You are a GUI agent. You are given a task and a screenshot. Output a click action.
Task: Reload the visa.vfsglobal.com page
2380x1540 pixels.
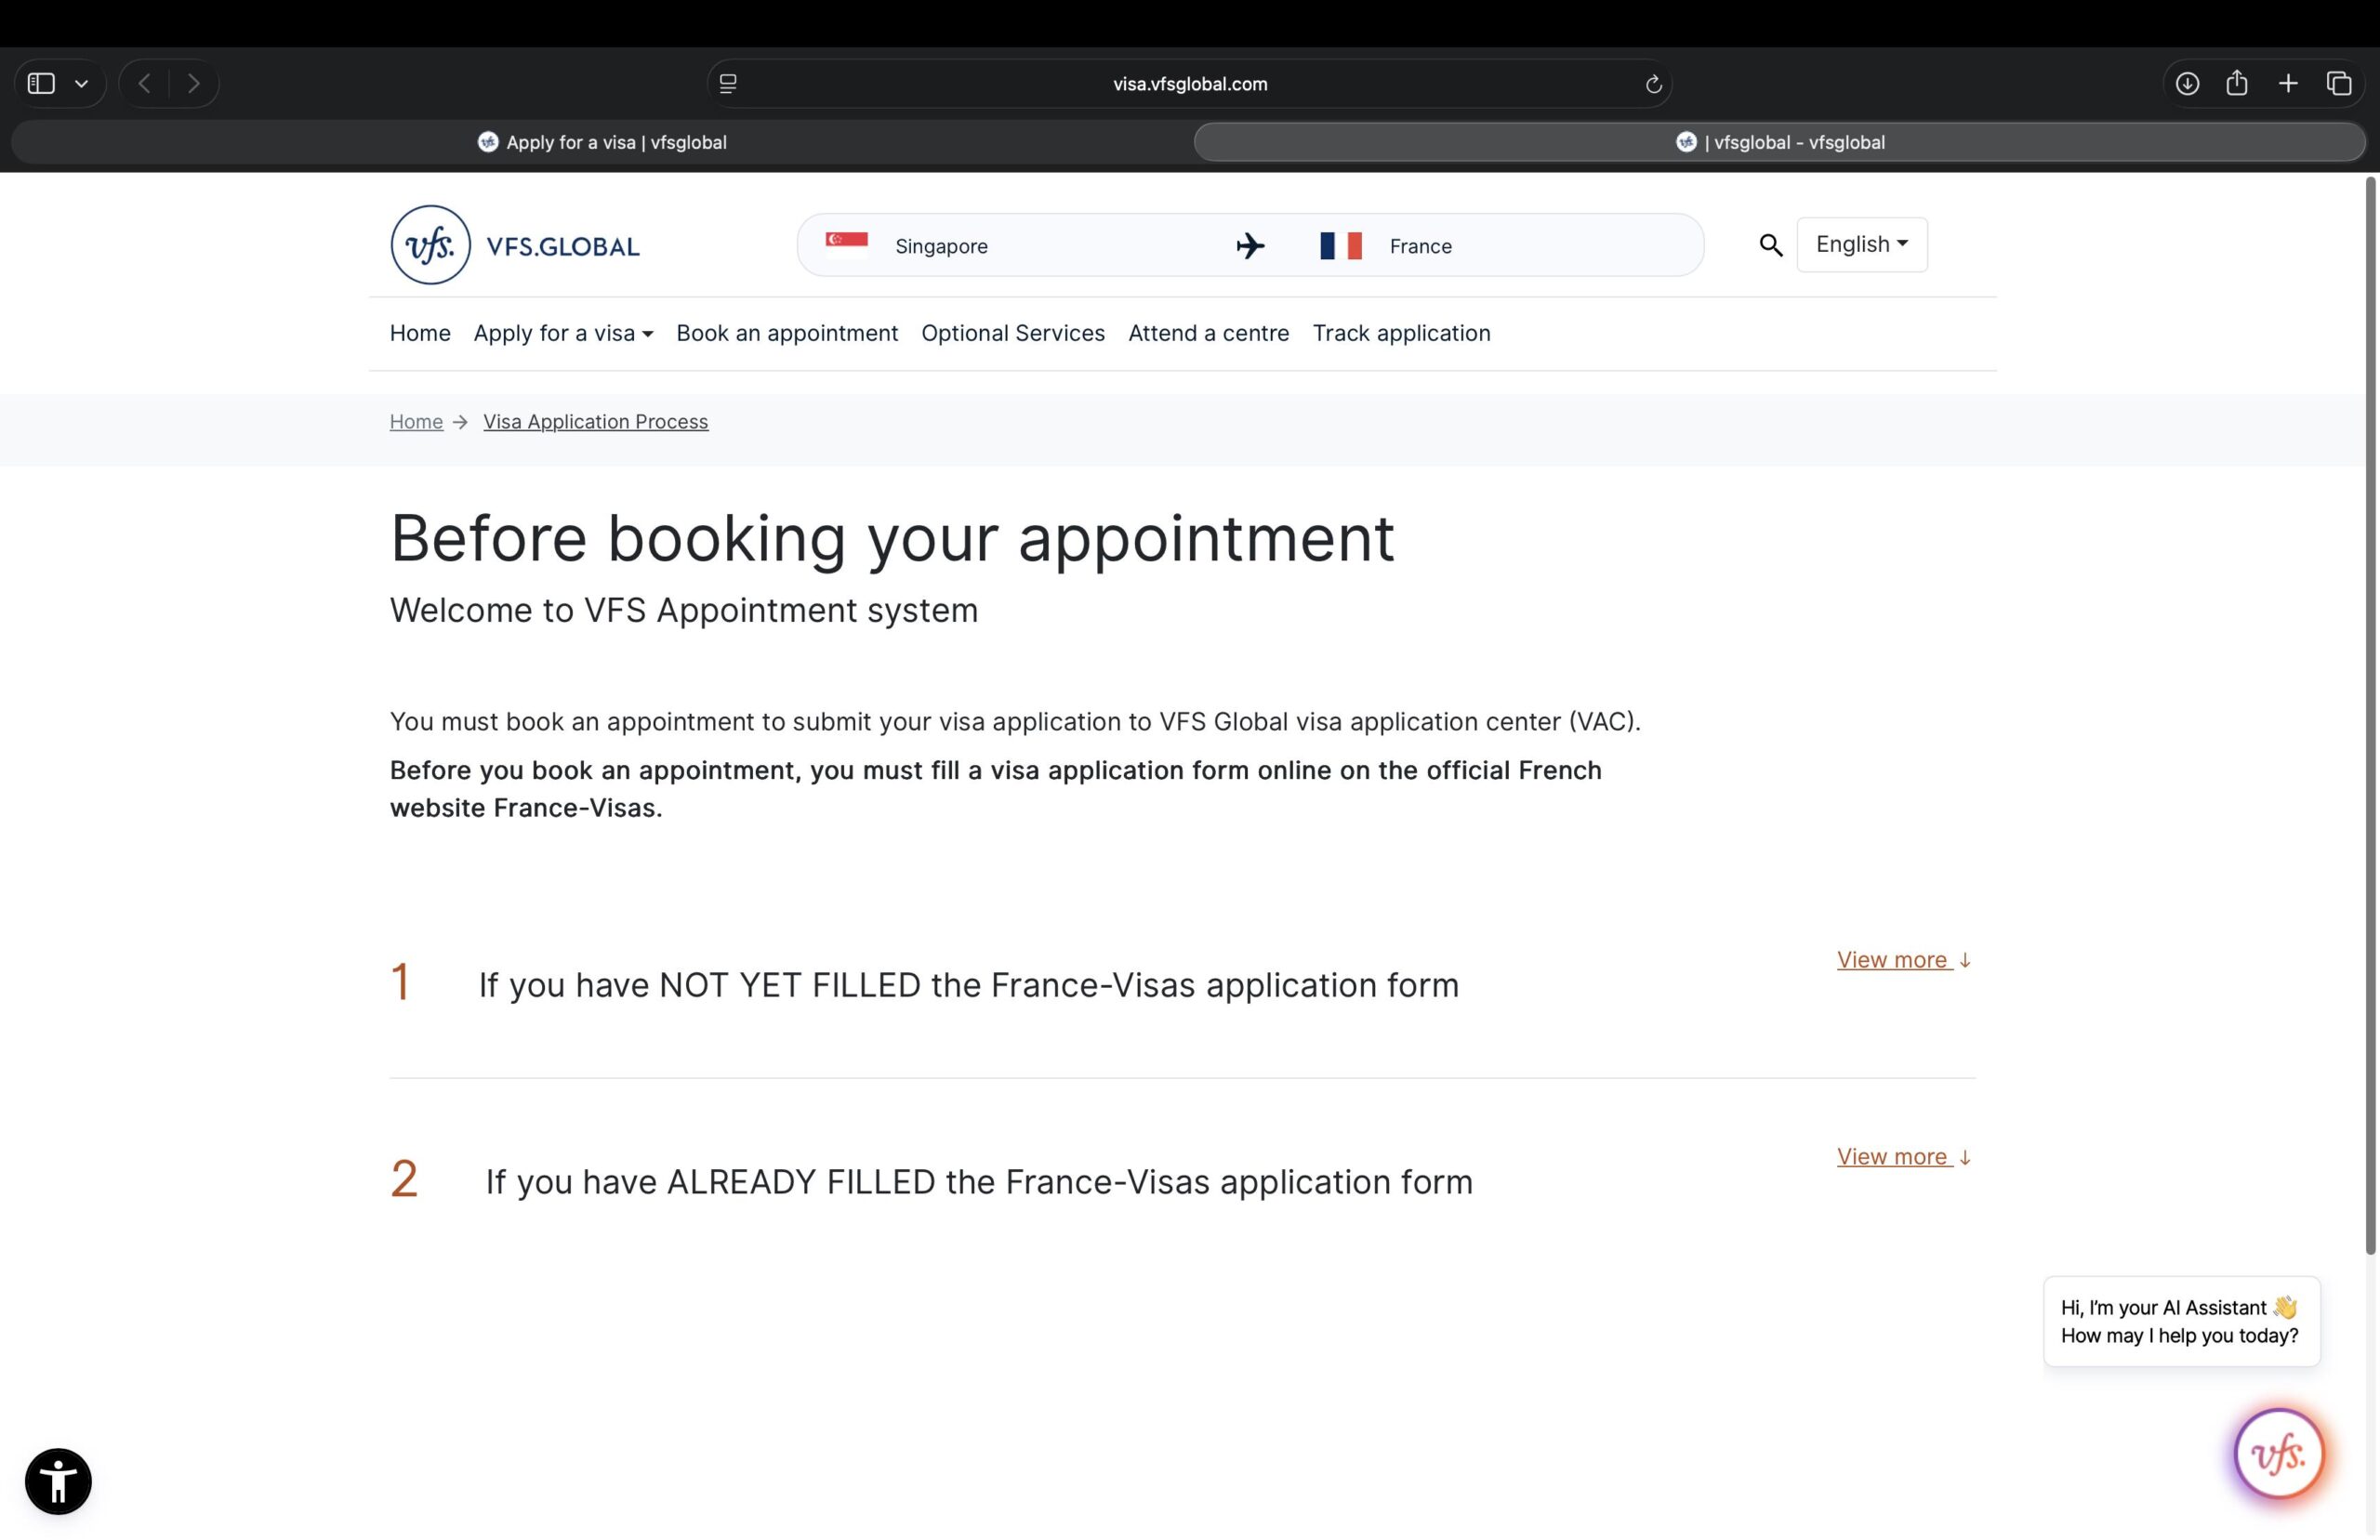1654,84
